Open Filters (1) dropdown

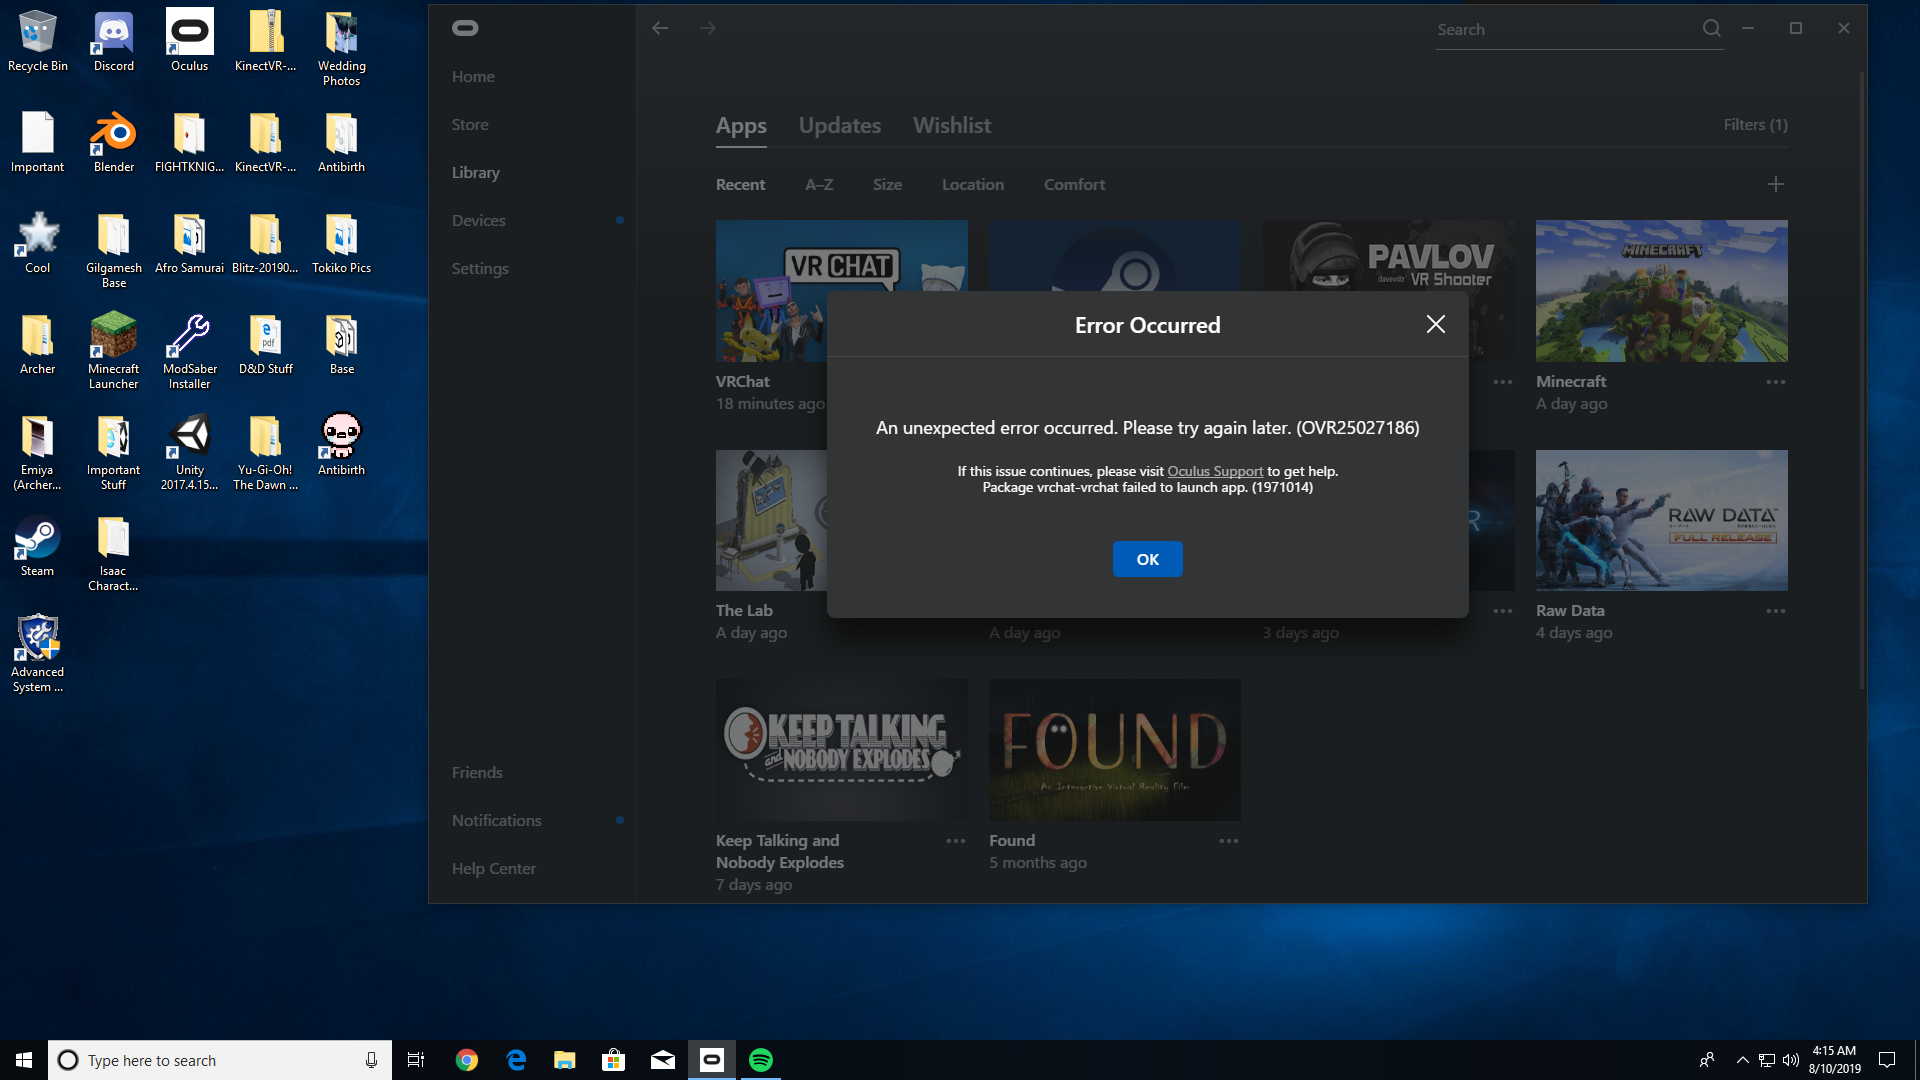click(1755, 125)
